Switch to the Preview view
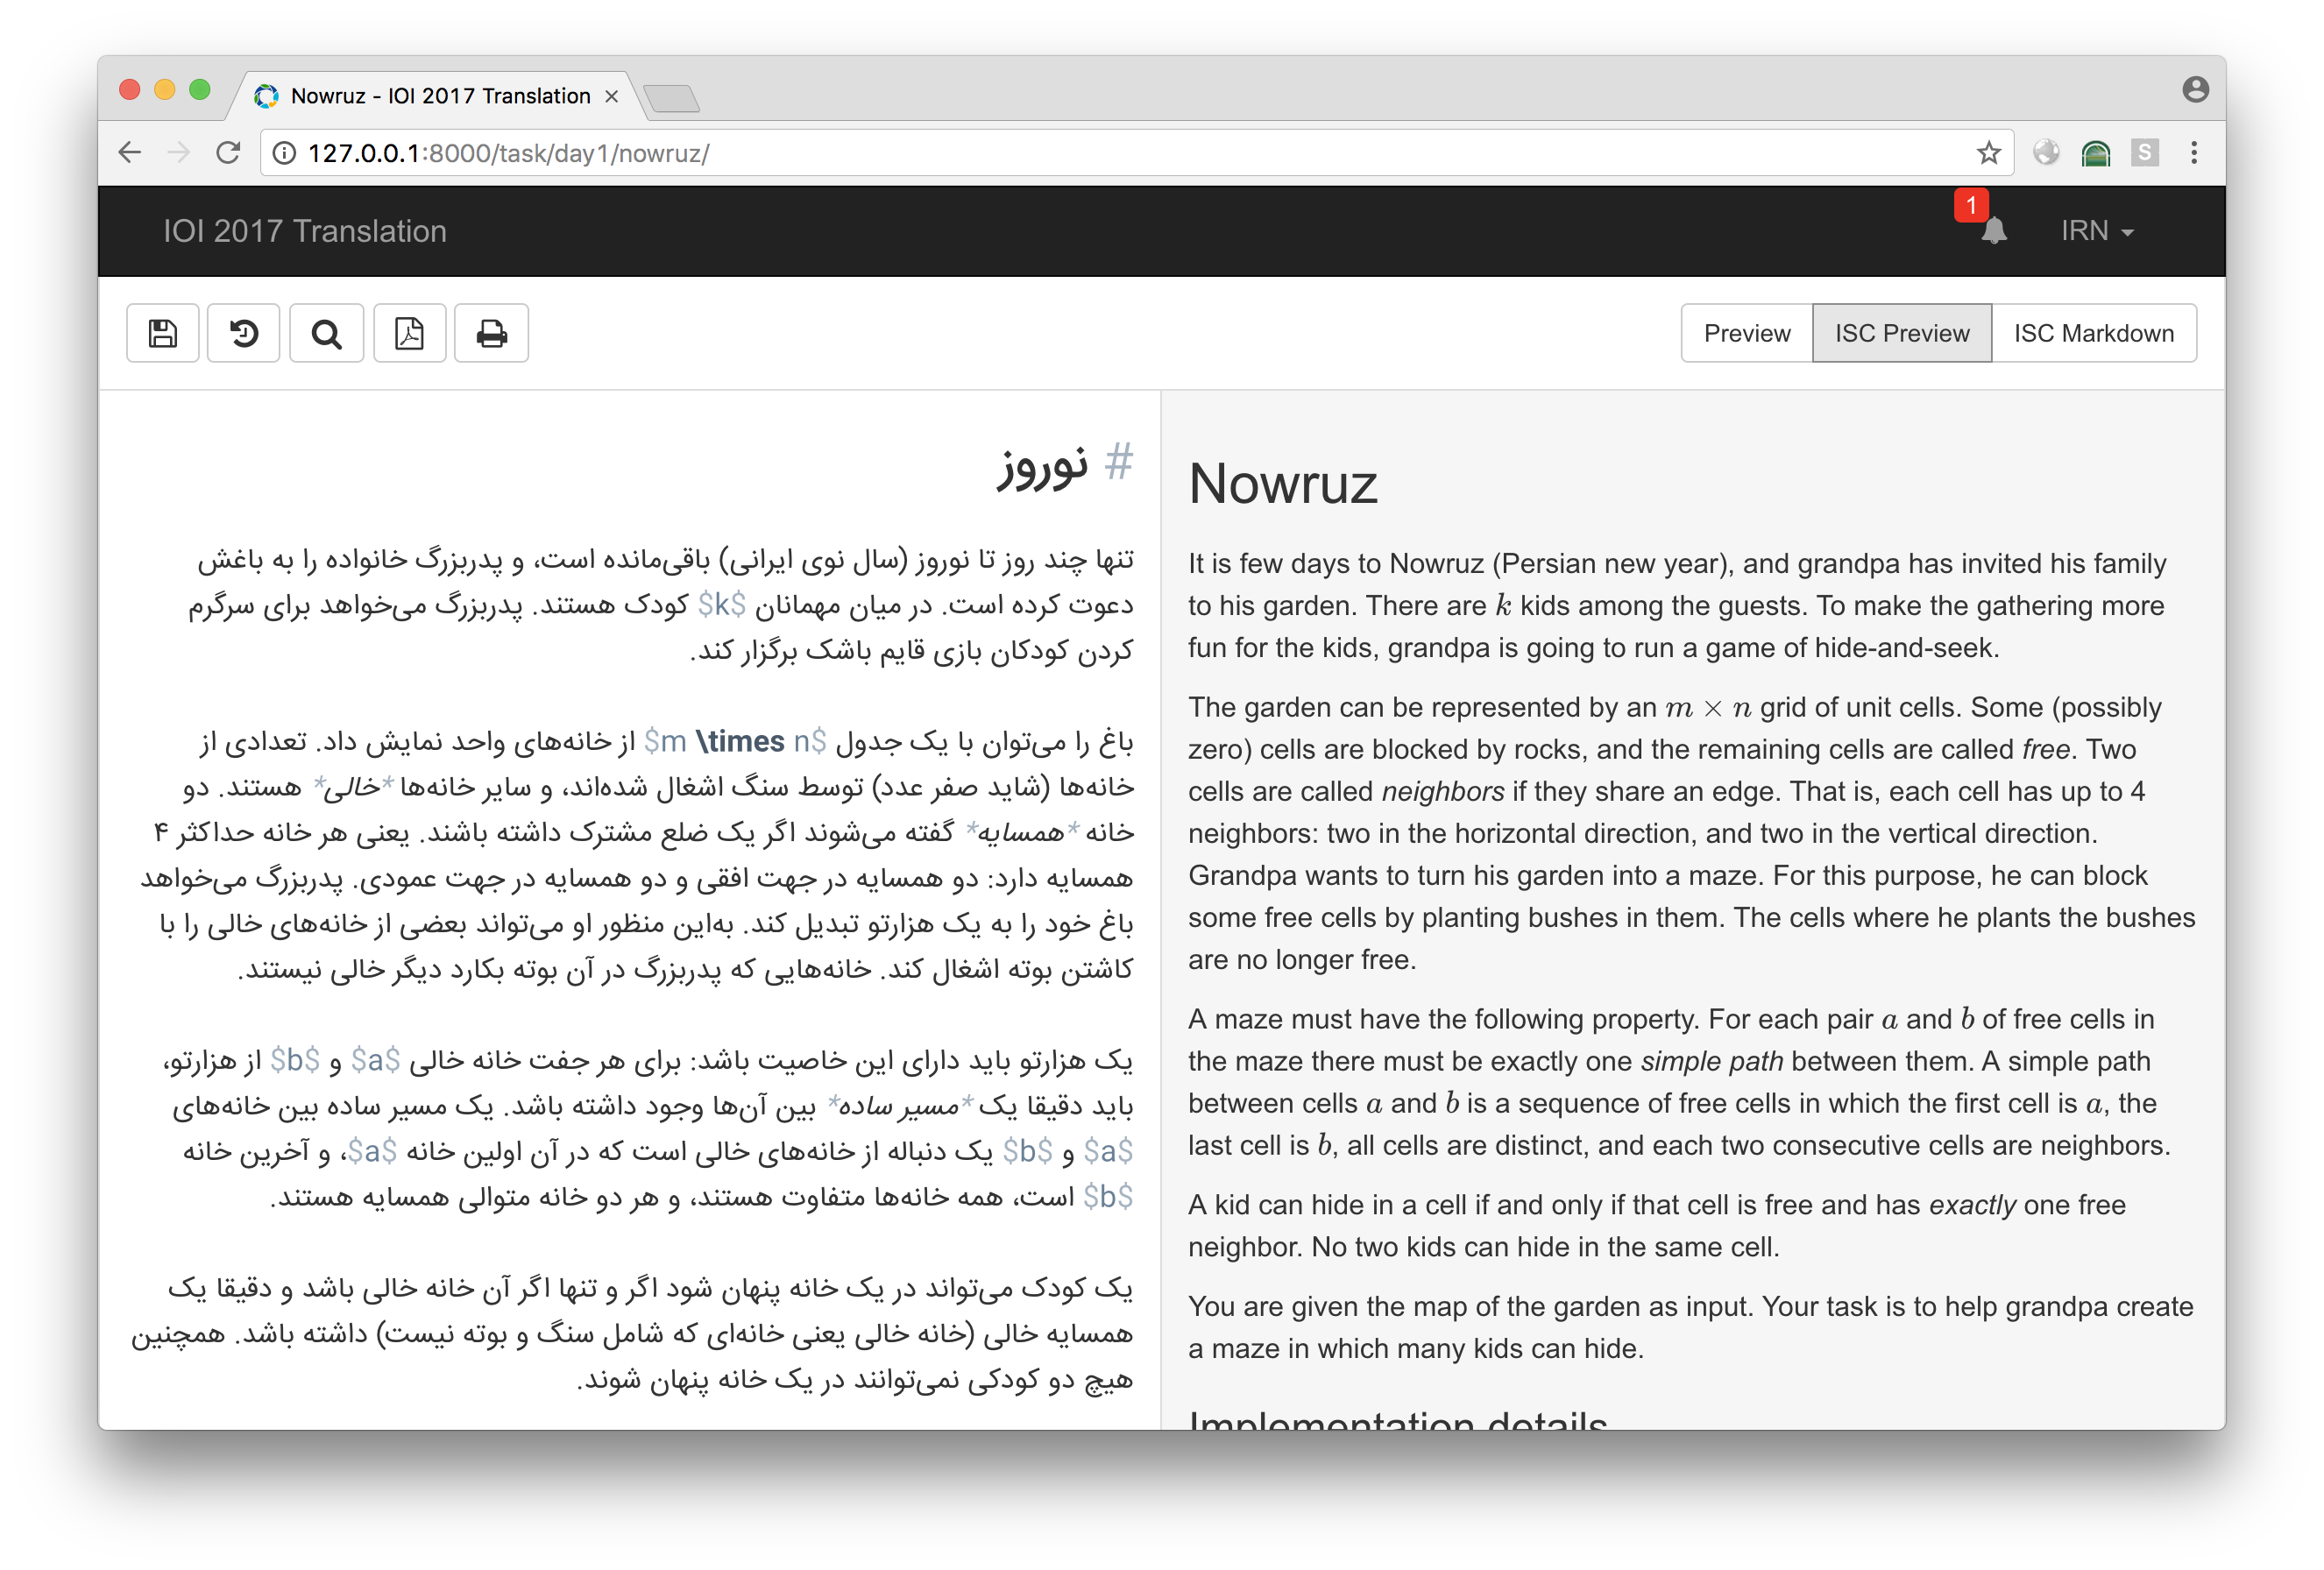Image resolution: width=2324 pixels, height=1570 pixels. (x=1746, y=333)
